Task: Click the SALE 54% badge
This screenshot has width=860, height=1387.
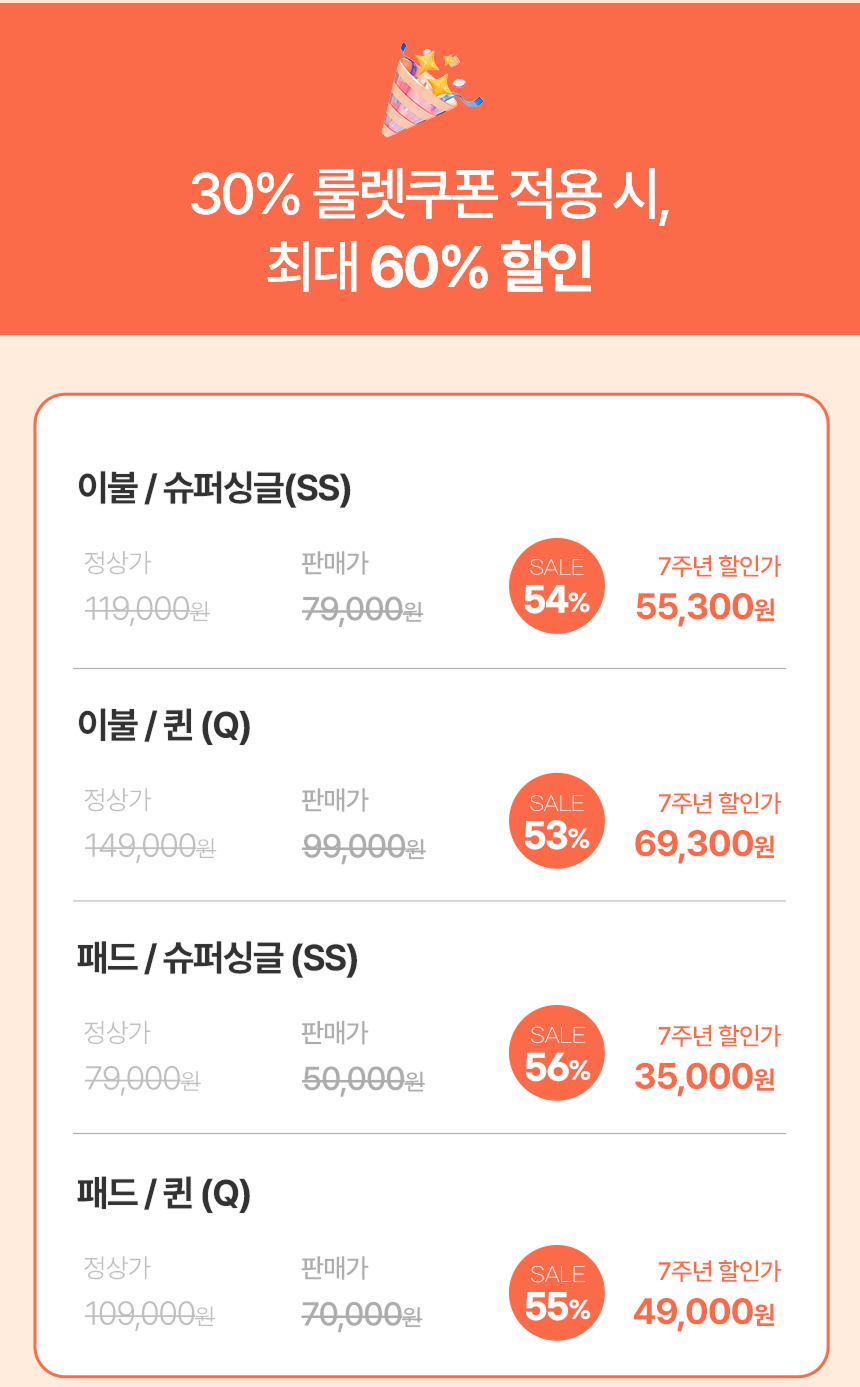Action: [557, 587]
